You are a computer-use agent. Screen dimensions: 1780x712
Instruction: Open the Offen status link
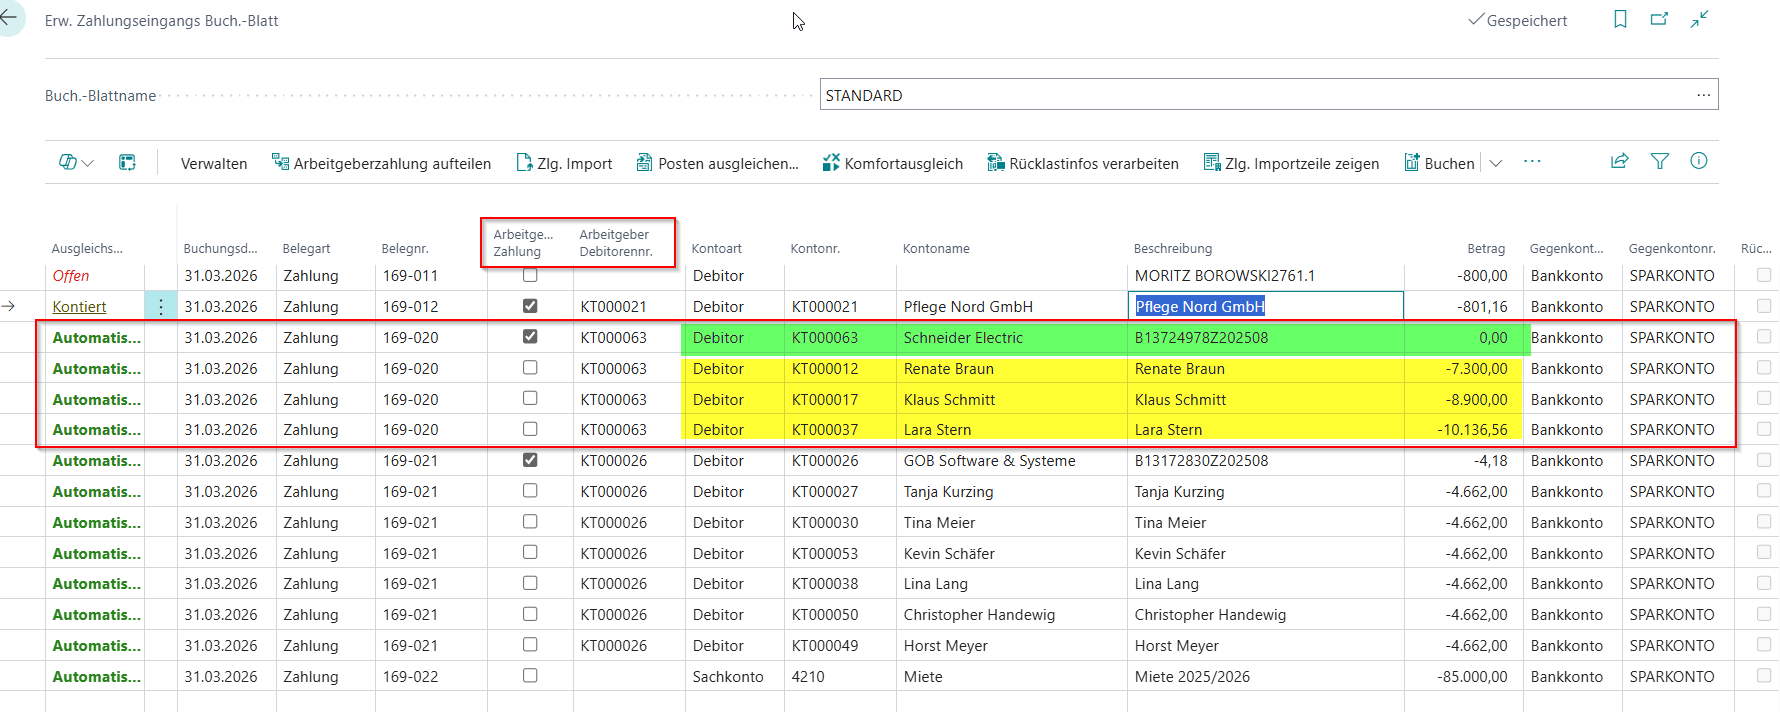pos(71,276)
